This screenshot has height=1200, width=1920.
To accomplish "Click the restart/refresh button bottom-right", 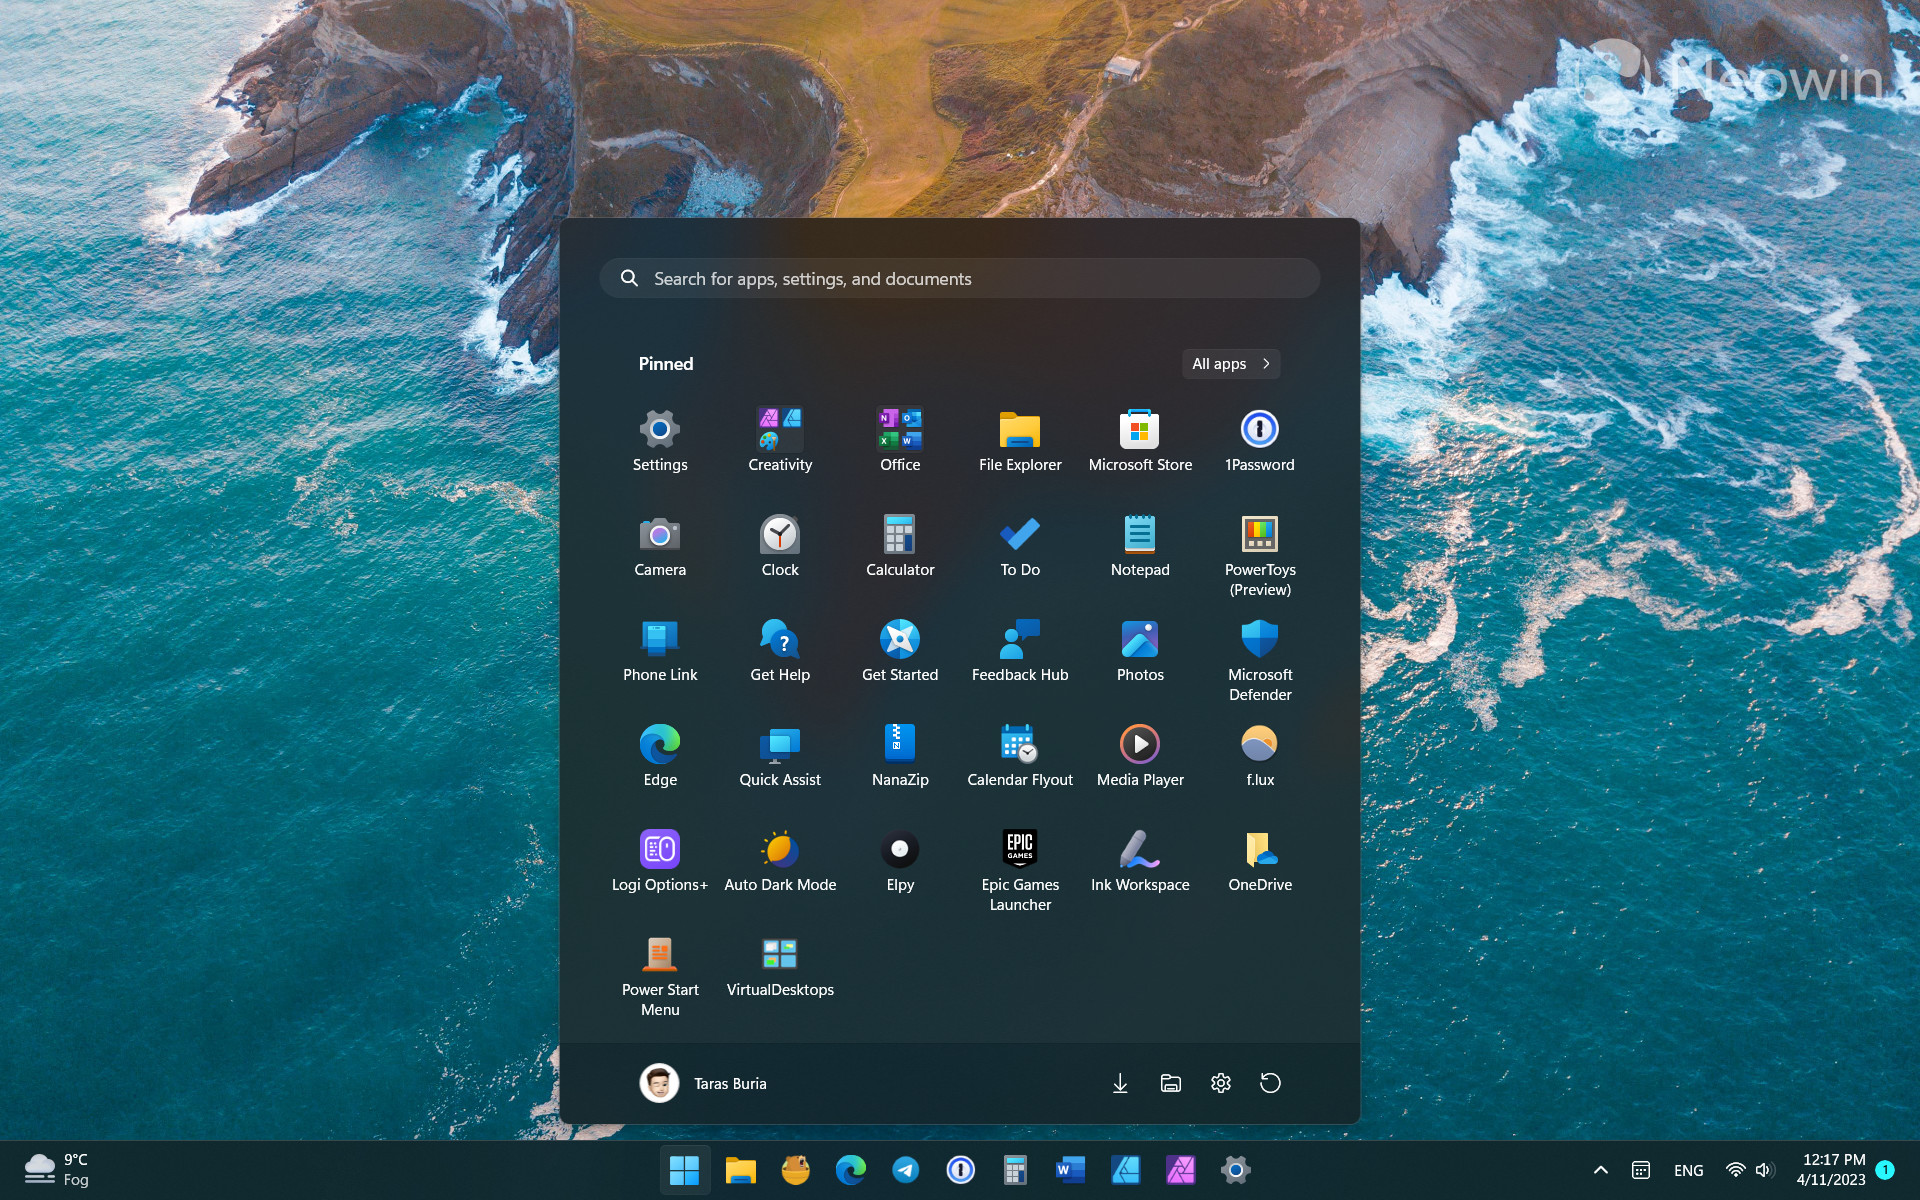I will tap(1268, 1084).
